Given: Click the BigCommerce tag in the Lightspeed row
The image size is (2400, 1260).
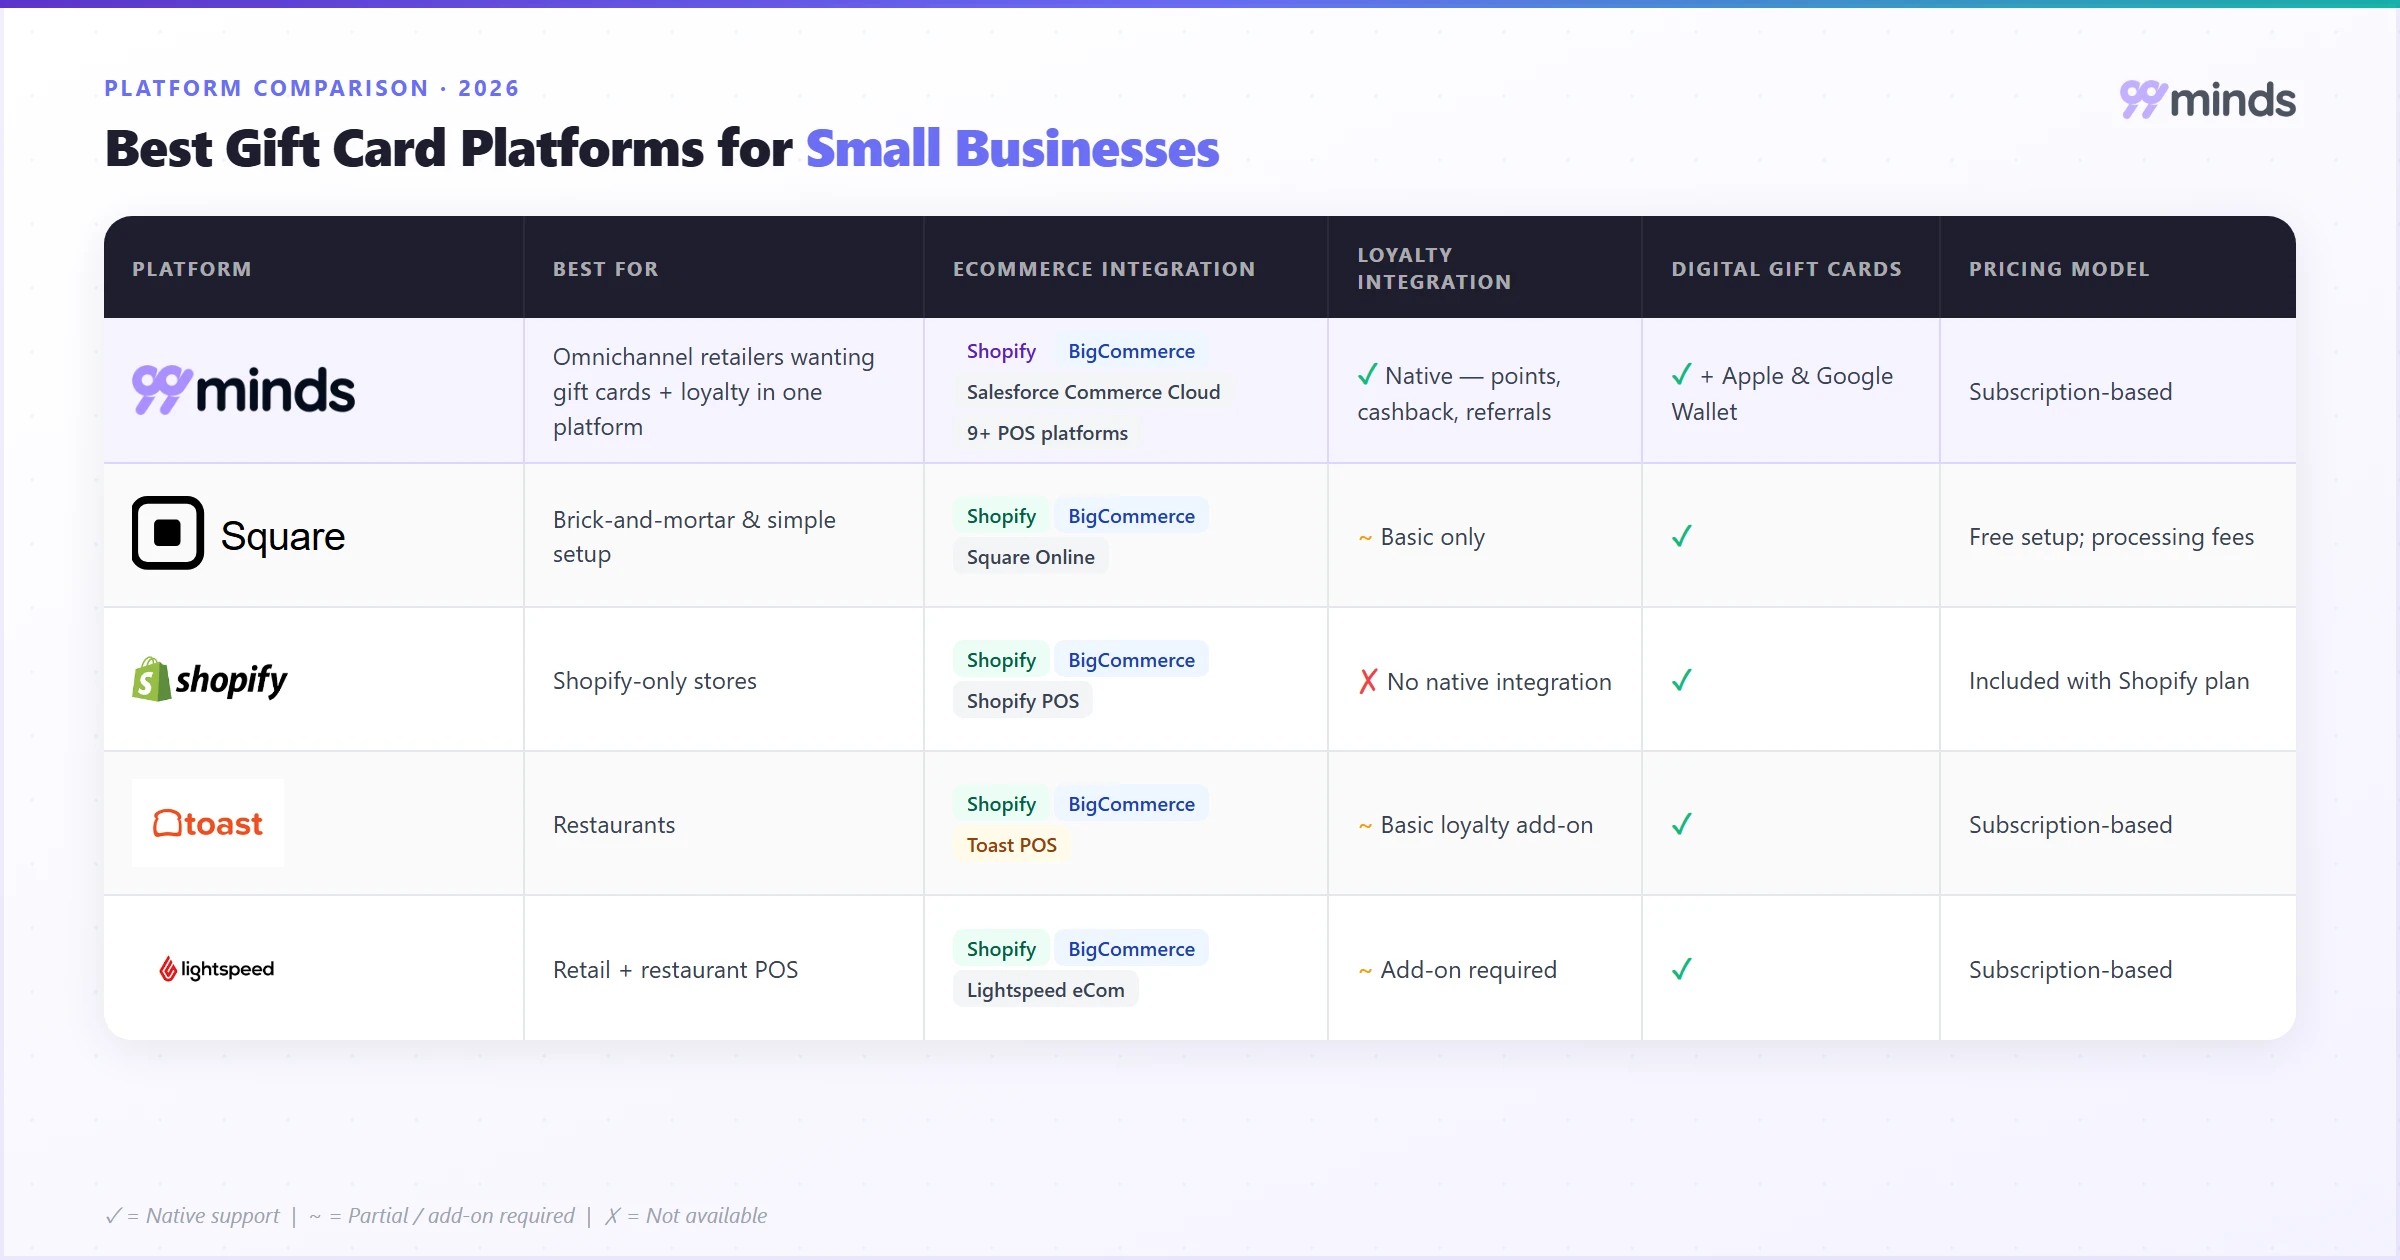Looking at the screenshot, I should 1131,949.
